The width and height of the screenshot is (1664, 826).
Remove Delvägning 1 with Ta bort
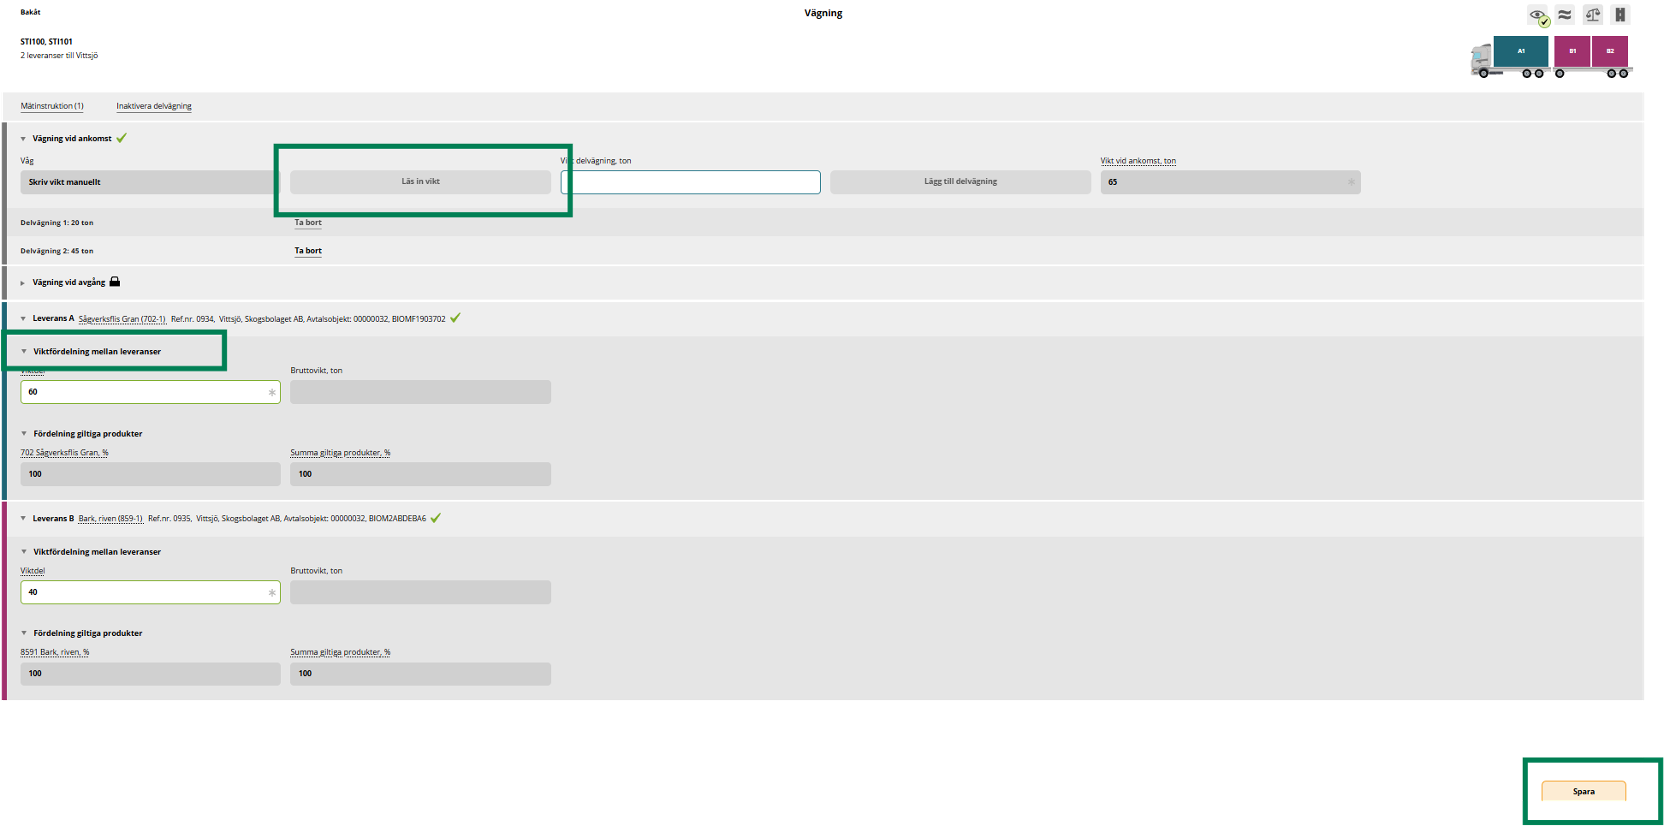point(308,223)
